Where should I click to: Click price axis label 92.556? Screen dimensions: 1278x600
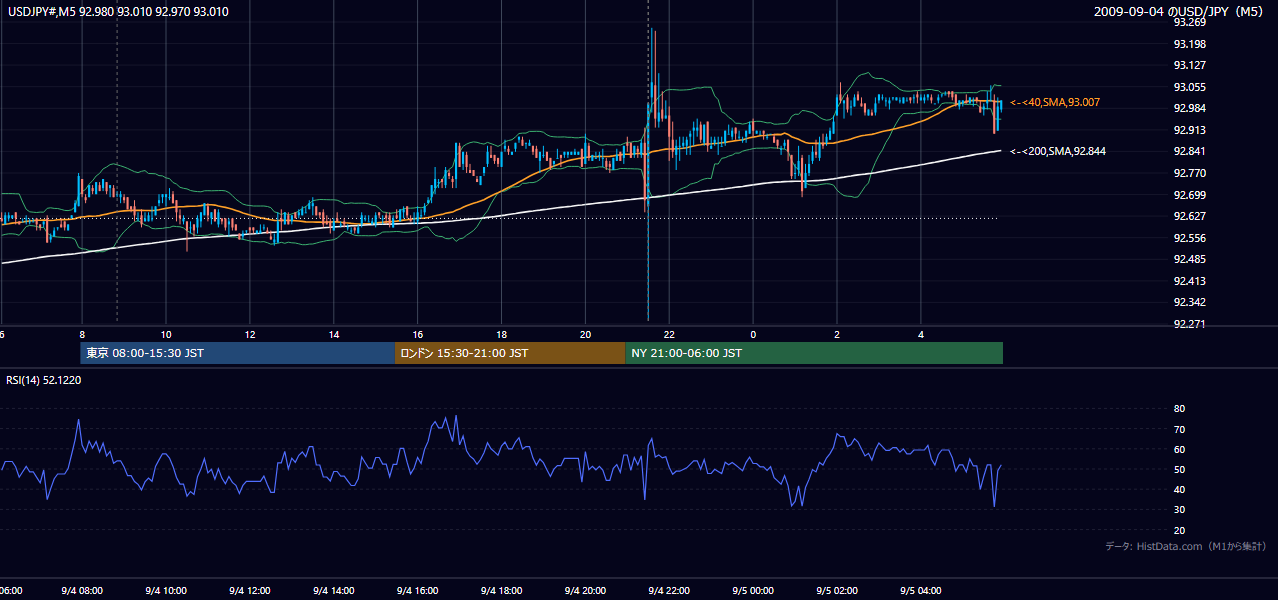click(1189, 238)
